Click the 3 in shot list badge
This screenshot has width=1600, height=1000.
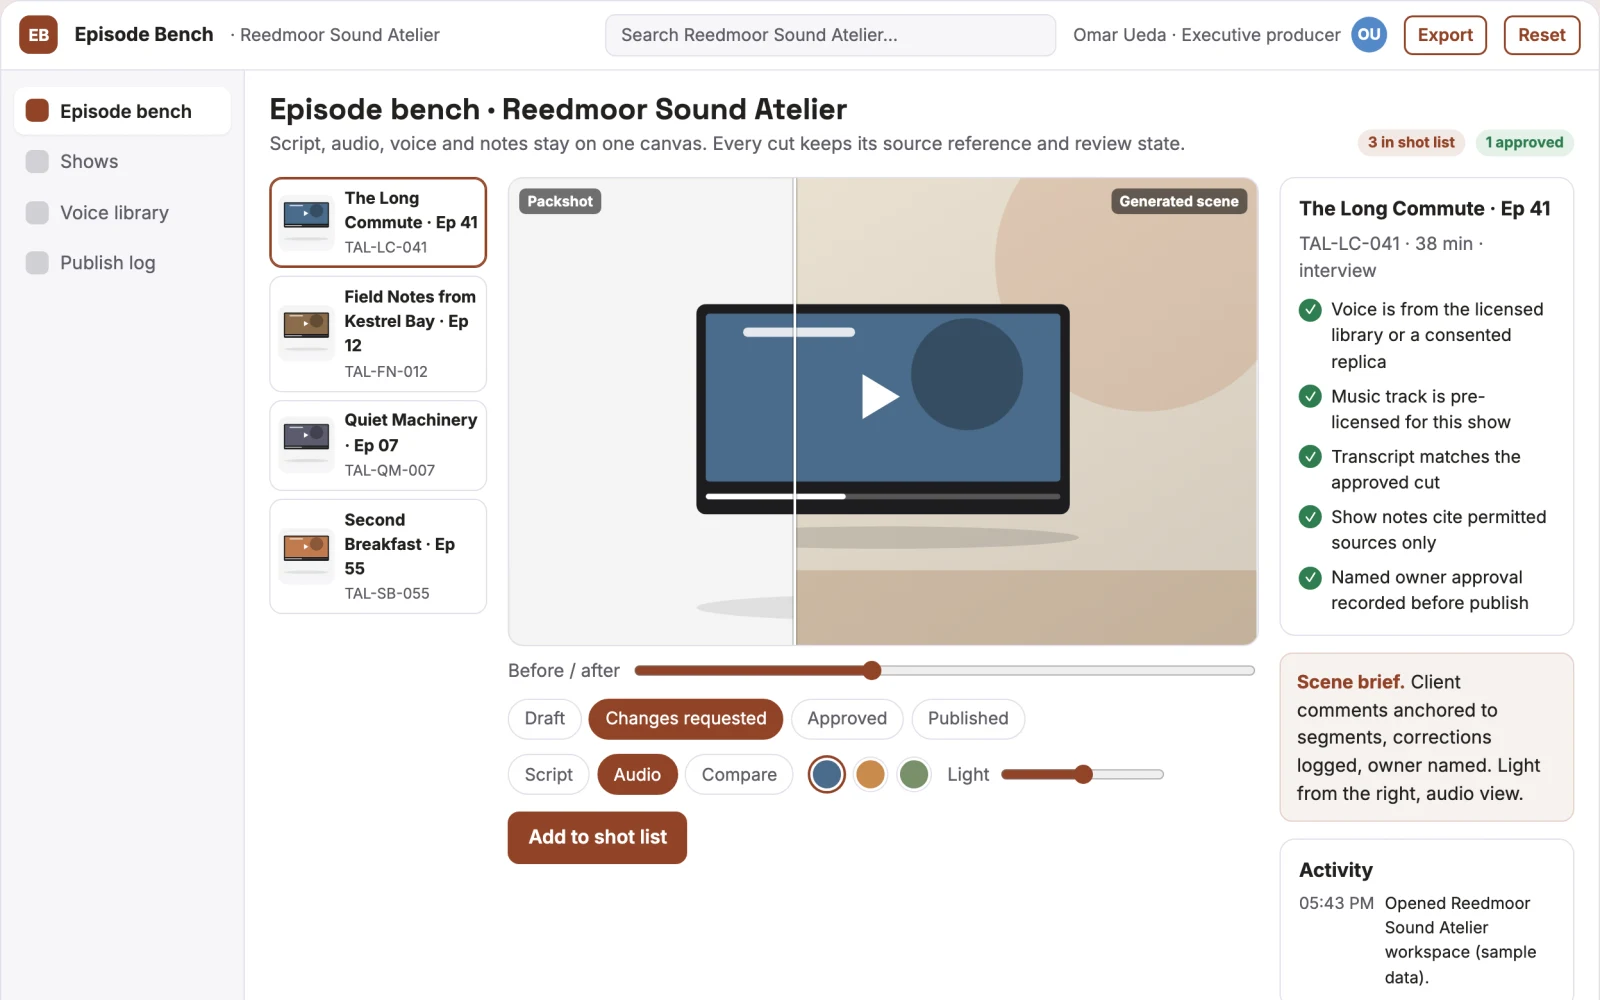(x=1411, y=143)
